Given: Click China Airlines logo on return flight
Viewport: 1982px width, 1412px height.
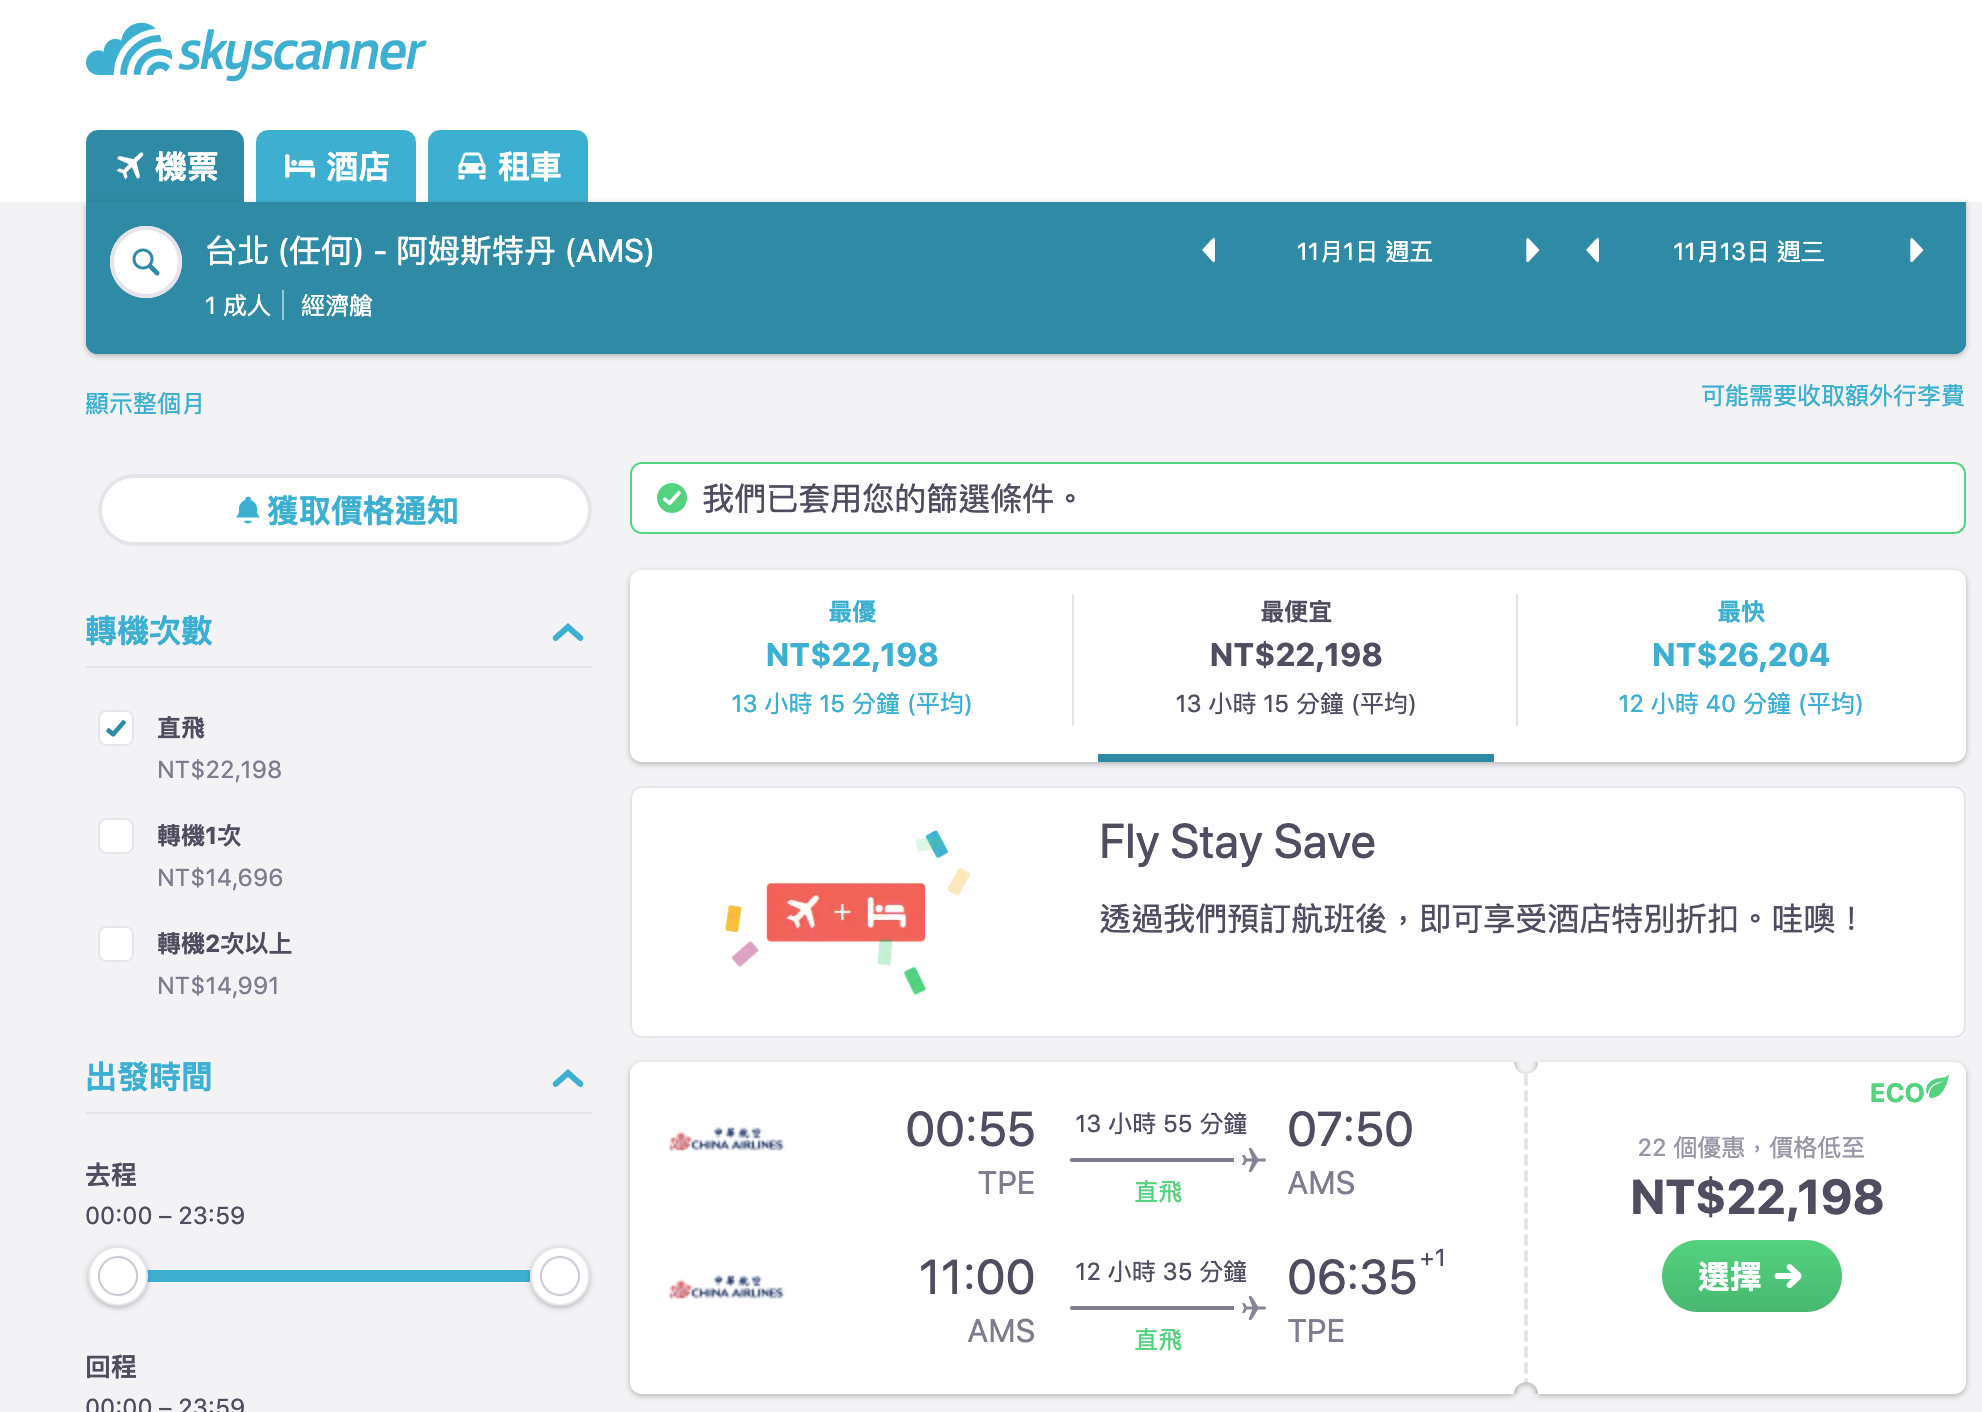Looking at the screenshot, I should (726, 1288).
